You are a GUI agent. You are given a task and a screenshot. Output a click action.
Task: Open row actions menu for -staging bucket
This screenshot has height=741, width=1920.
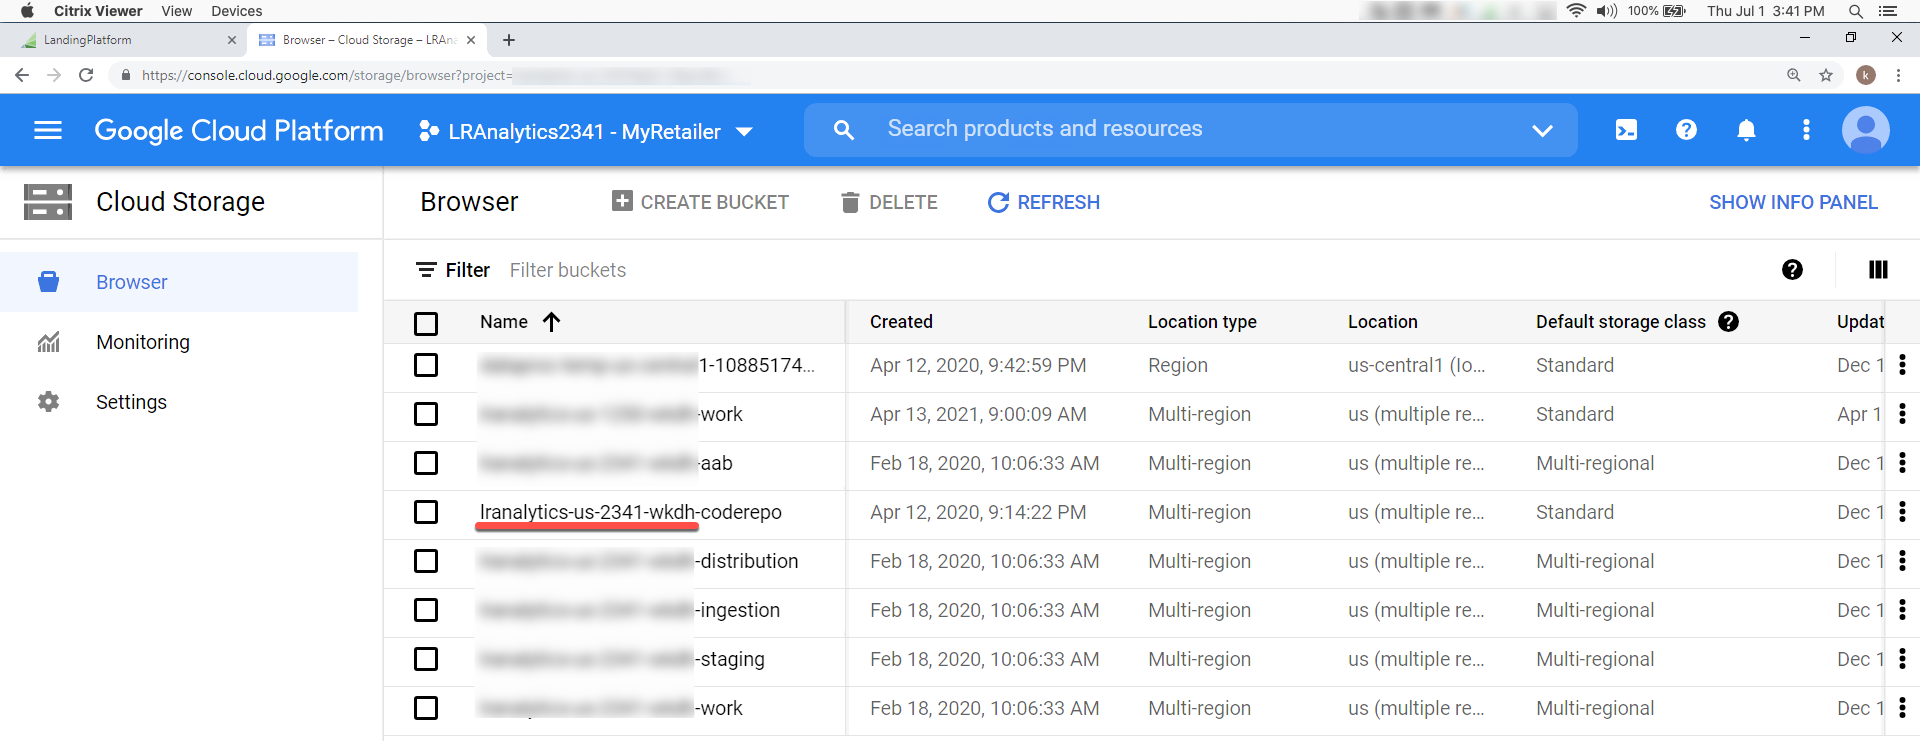tap(1902, 659)
